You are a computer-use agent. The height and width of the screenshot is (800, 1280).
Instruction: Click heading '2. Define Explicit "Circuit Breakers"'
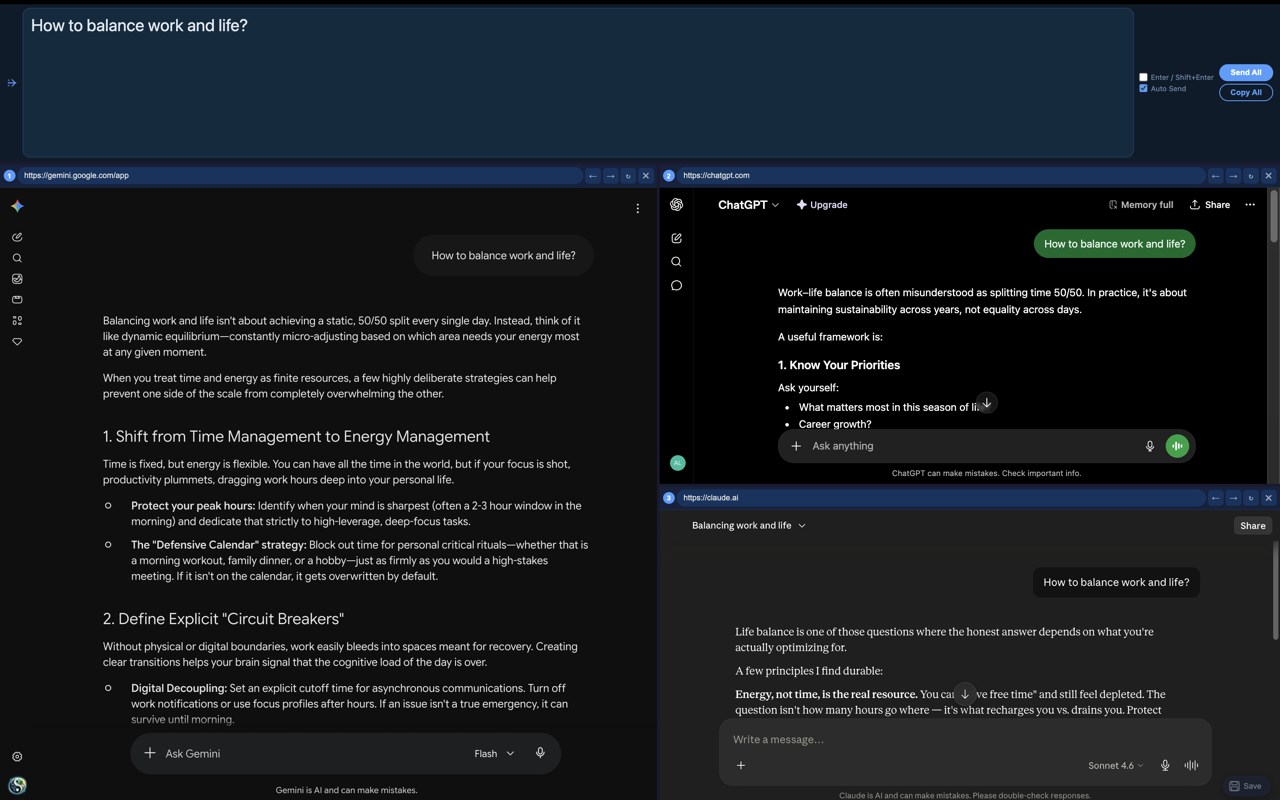point(223,619)
